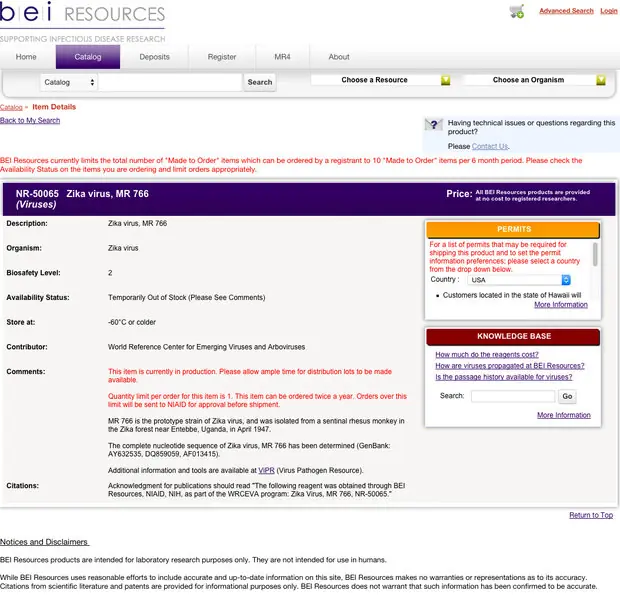620x597 pixels.
Task: Click the Search button
Action: point(260,82)
